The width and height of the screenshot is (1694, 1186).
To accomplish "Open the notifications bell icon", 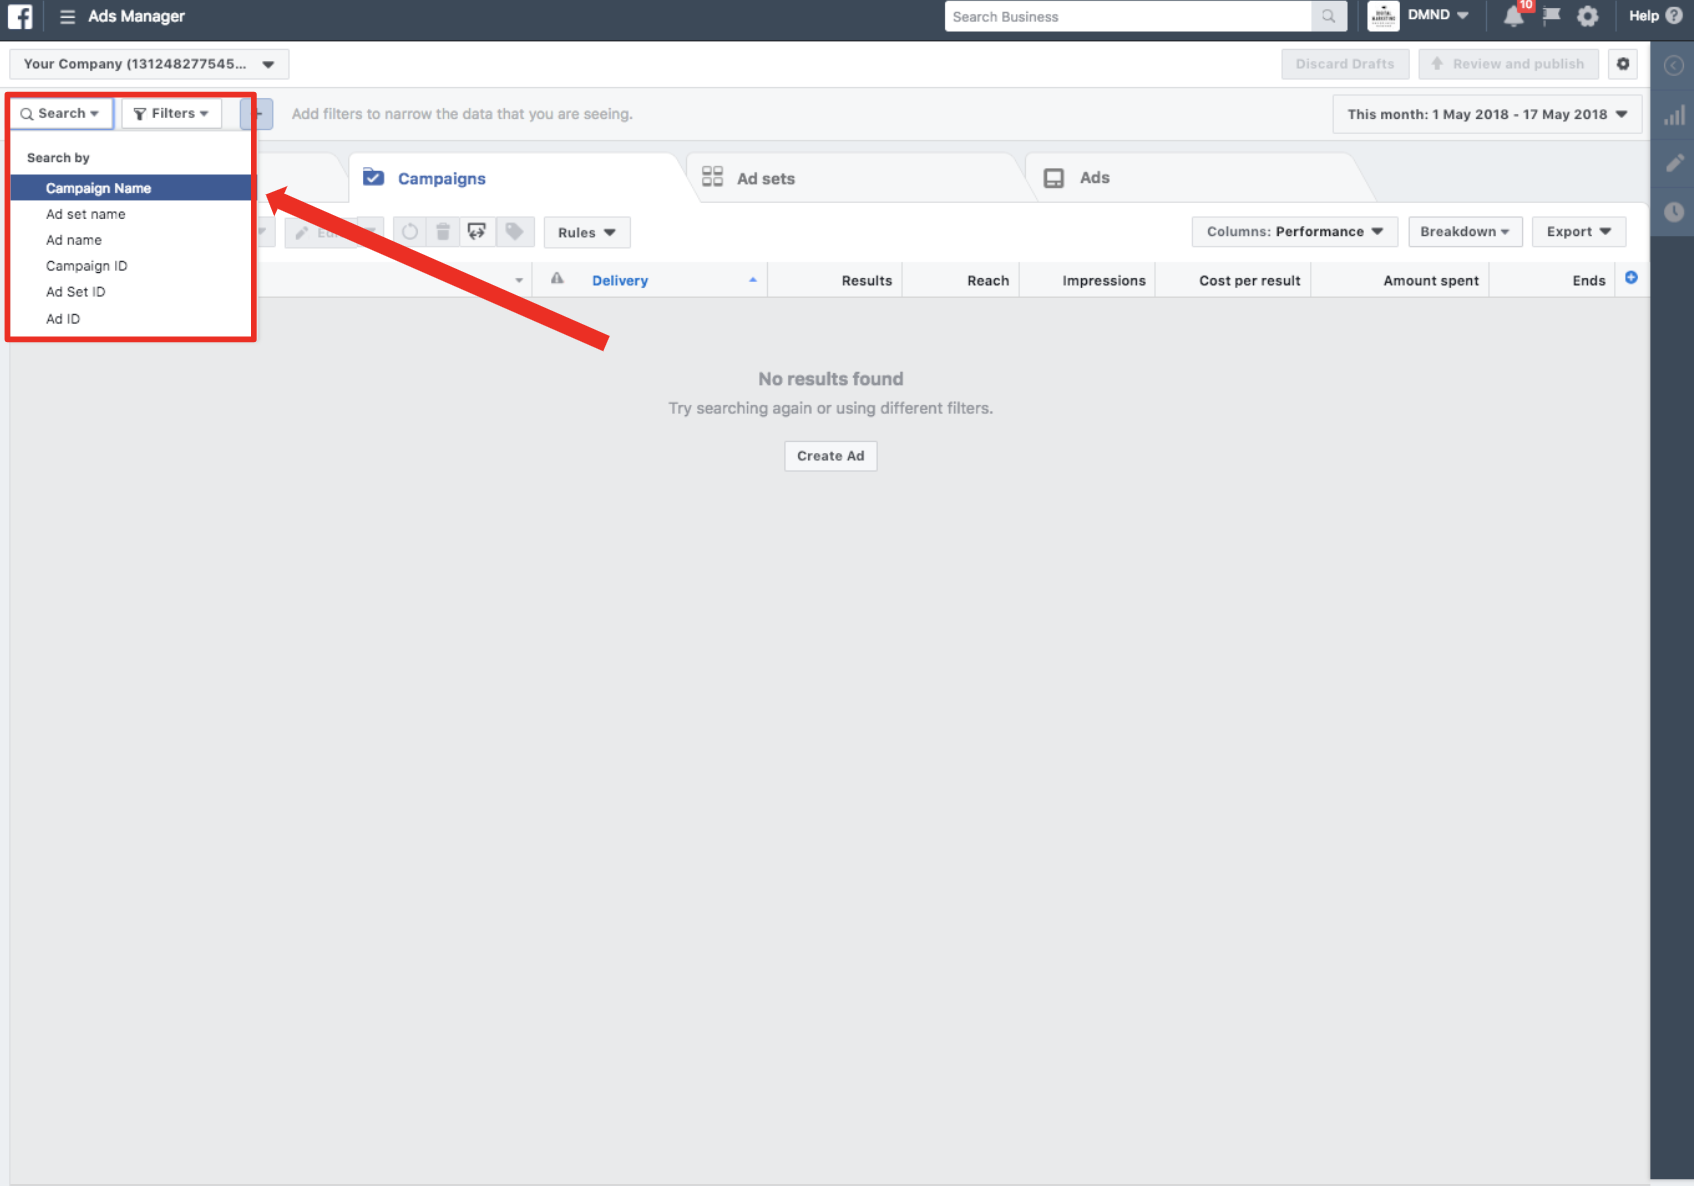I will click(1514, 17).
